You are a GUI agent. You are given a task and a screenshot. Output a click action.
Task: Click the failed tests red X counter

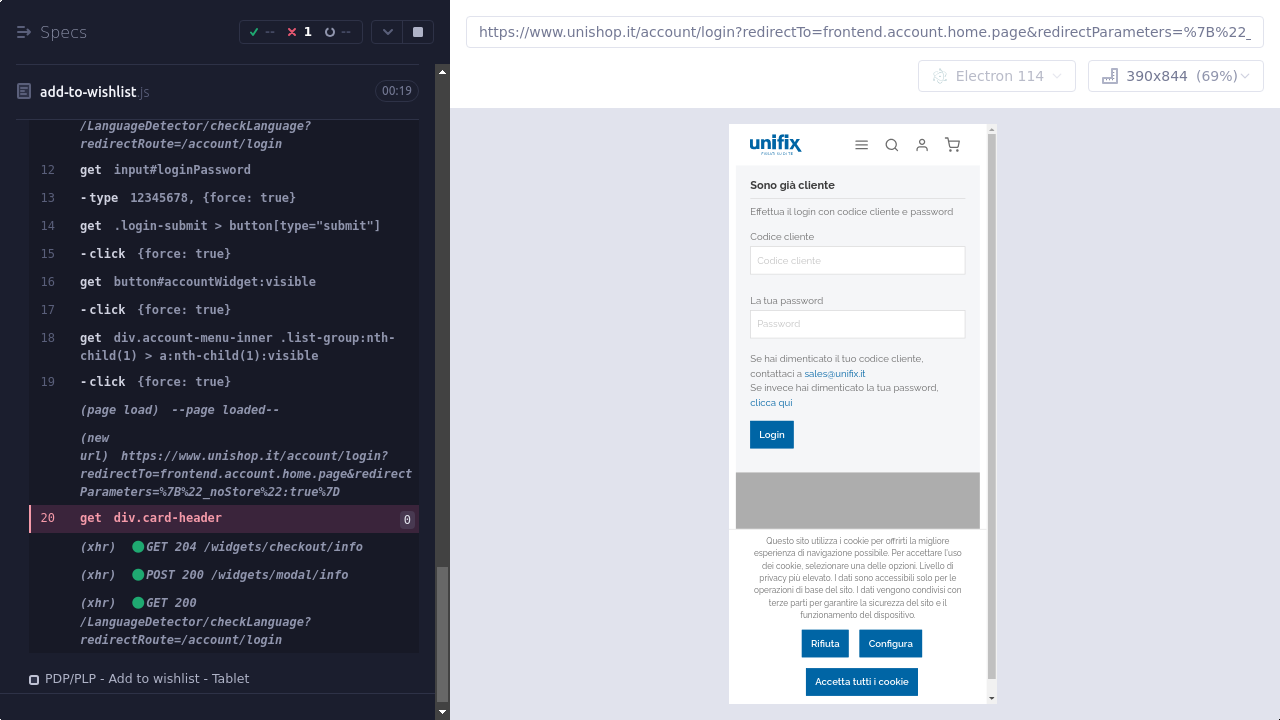pos(299,32)
